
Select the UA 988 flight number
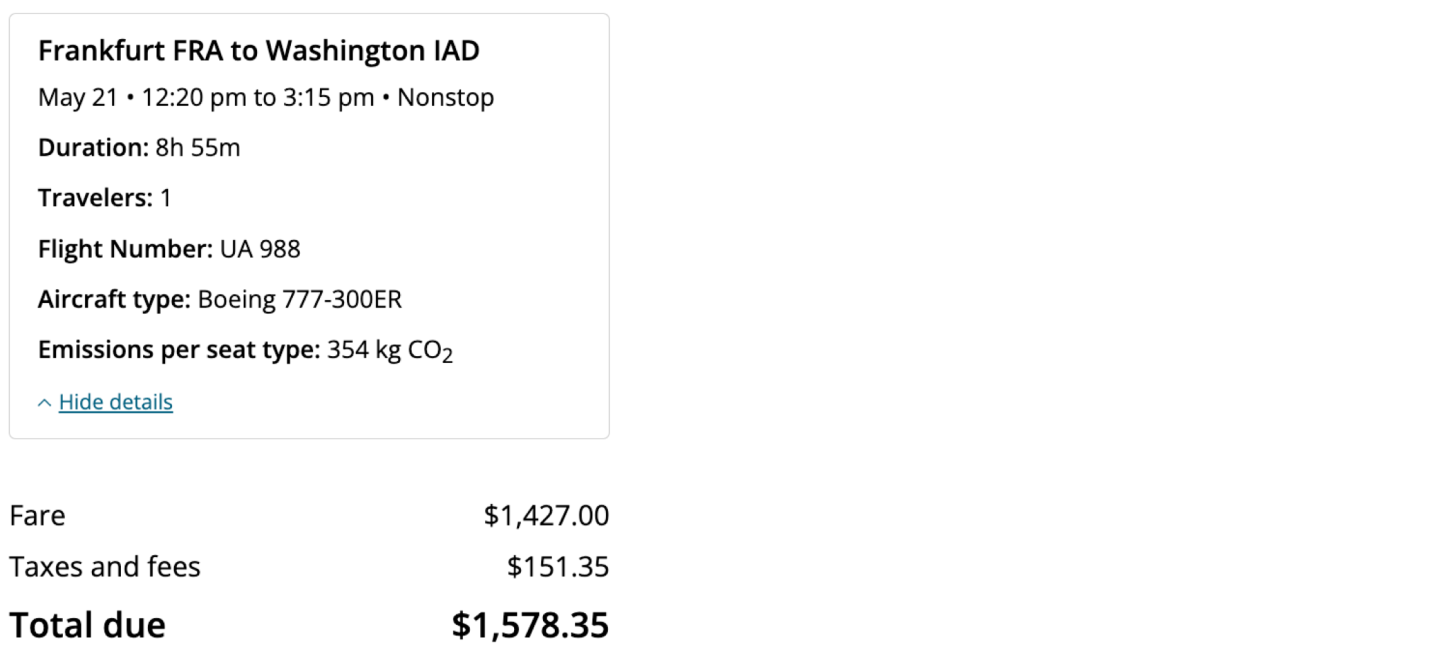[260, 249]
